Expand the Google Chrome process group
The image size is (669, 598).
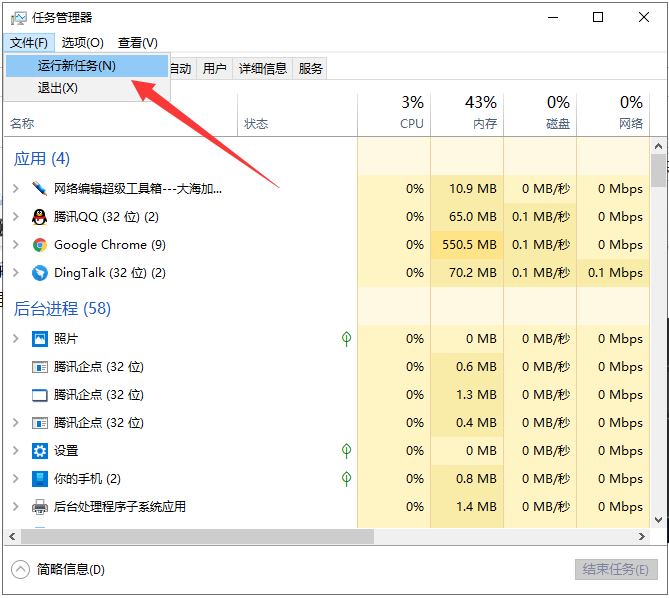click(15, 245)
